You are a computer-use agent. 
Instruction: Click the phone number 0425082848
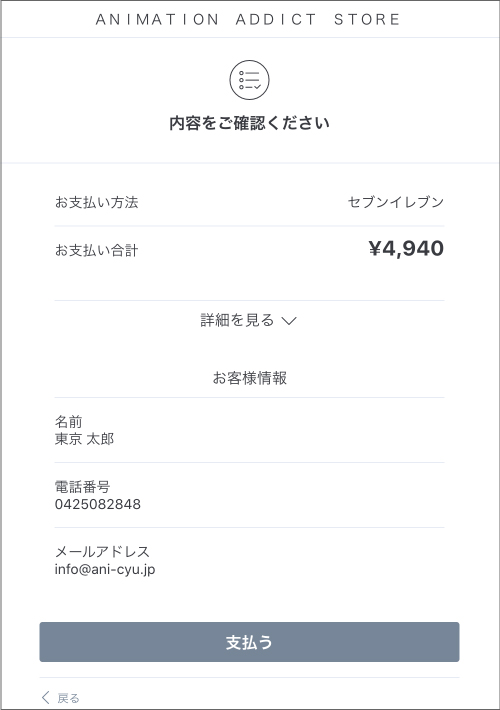click(98, 504)
